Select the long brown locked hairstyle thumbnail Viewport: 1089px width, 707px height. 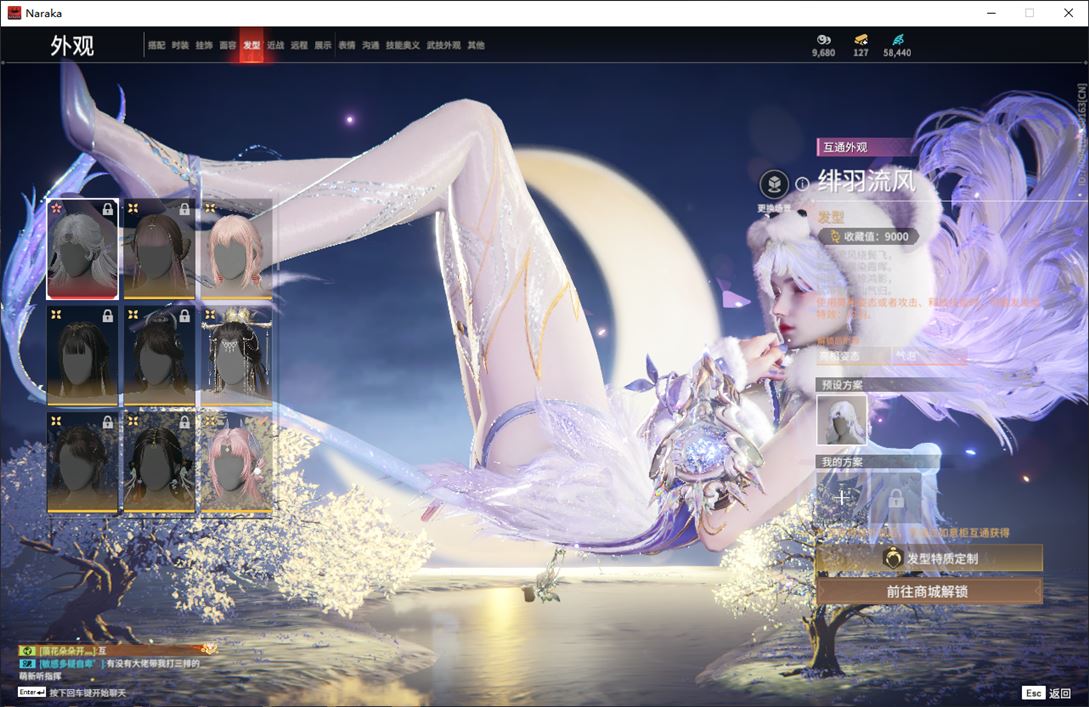(x=159, y=249)
